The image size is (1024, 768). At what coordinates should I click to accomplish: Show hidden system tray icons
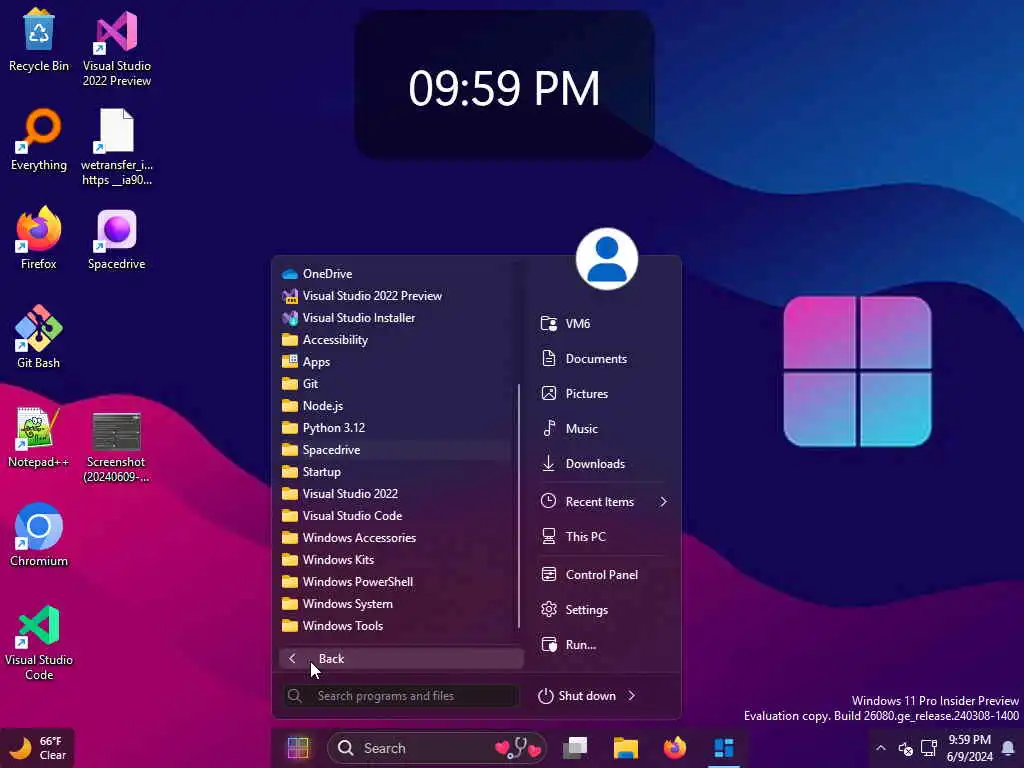[x=881, y=748]
